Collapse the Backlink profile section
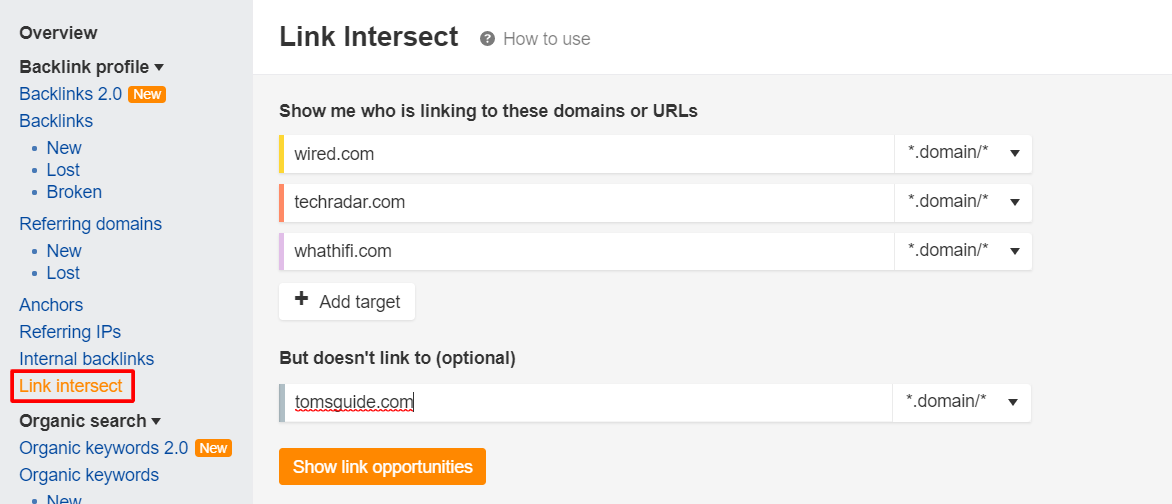Viewport: 1172px width, 504px height. (x=158, y=68)
